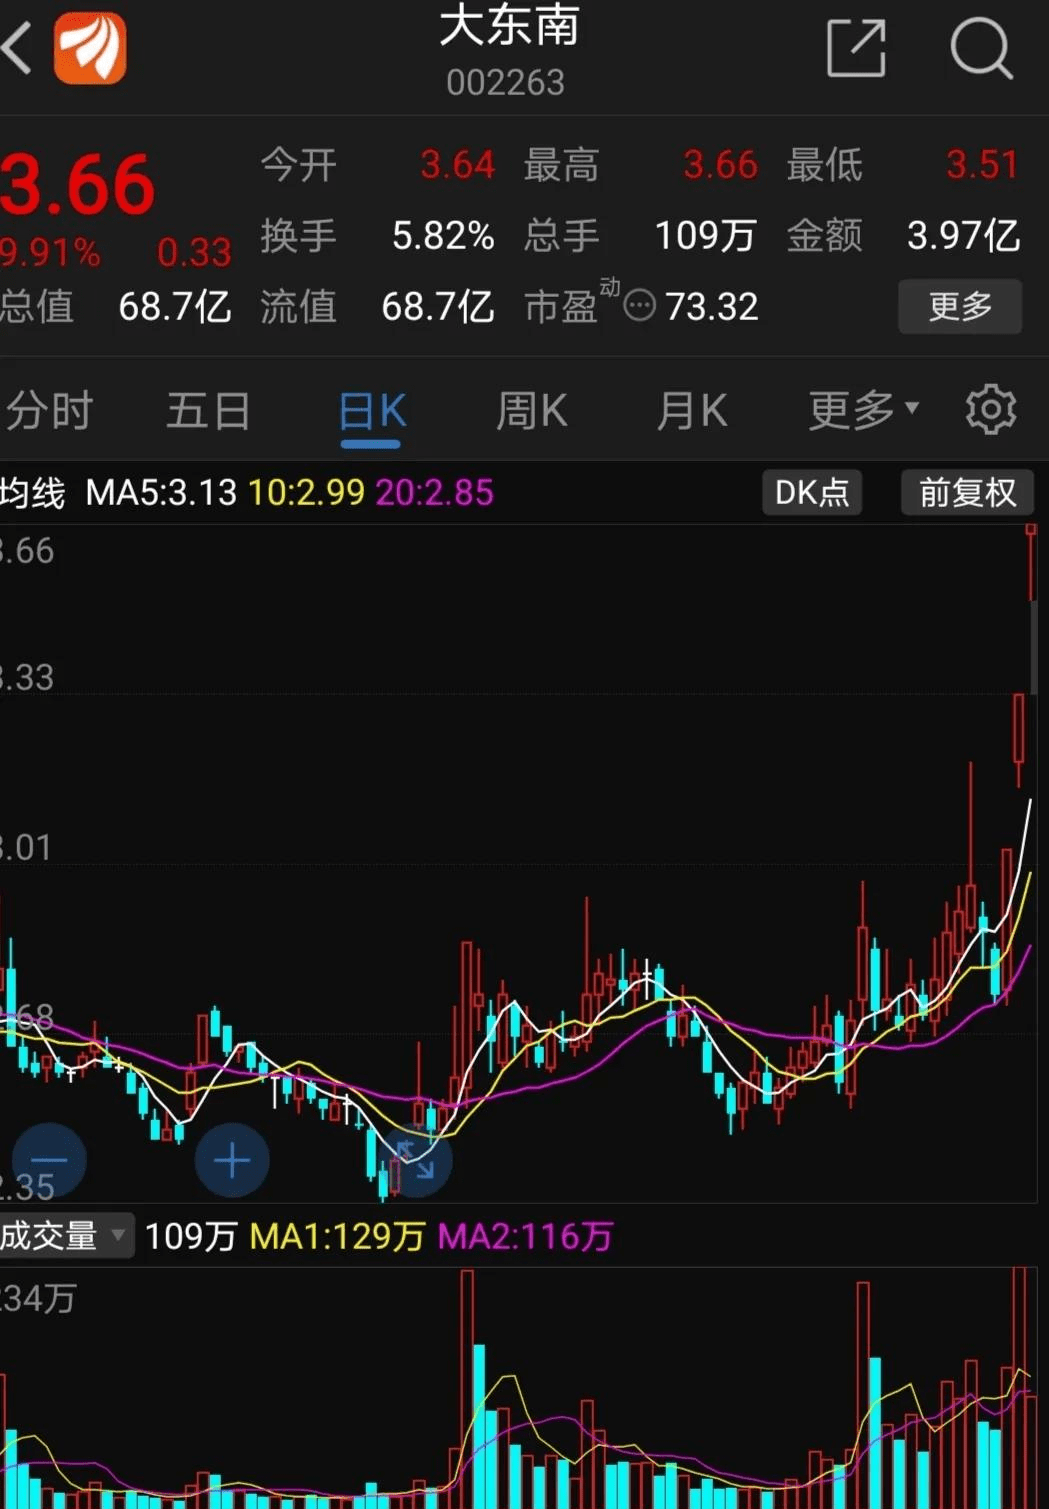Tap the current price 3.66
The width and height of the screenshot is (1049, 1509).
(x=77, y=185)
